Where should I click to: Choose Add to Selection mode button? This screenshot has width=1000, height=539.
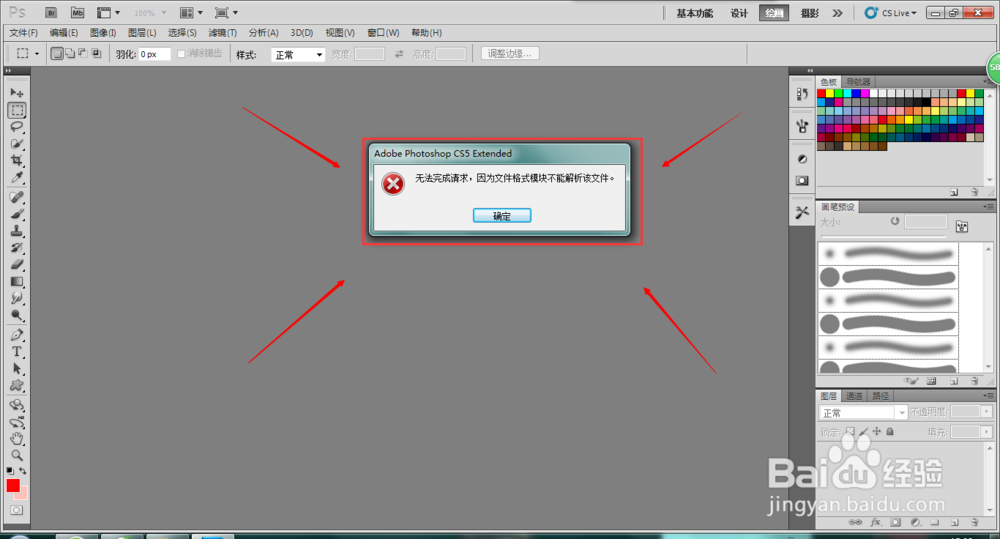click(70, 54)
